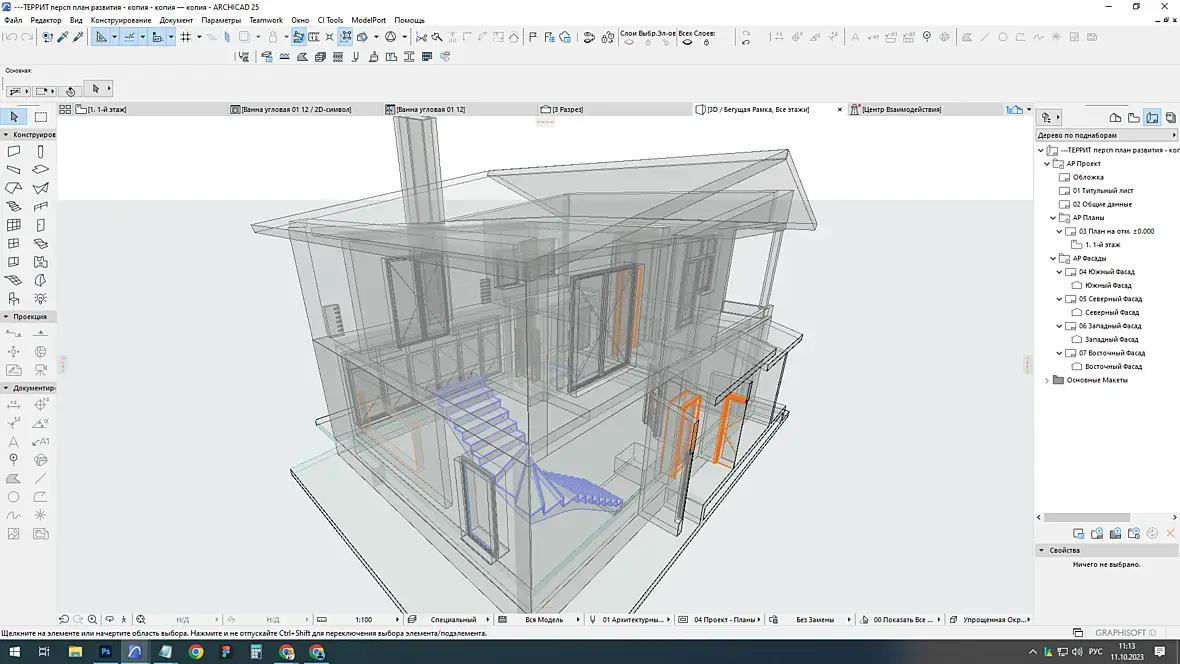Choose the Column tool in toolbox

41,152
